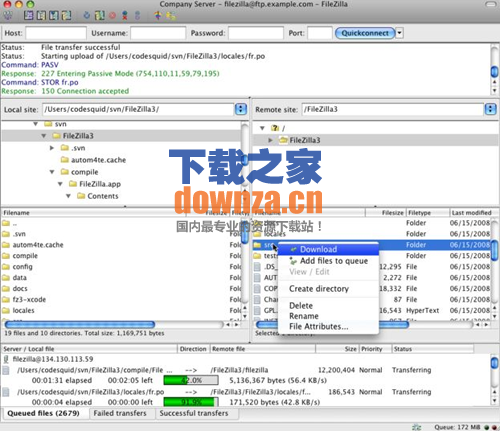The image size is (500, 431).
Task: Open the filename filters toolbar icon
Action: [x=158, y=15]
